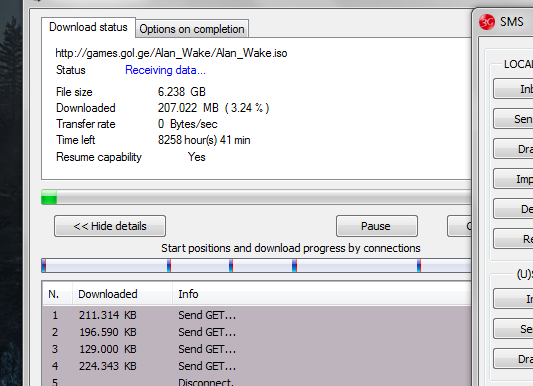Click the SMS window title text
The image size is (533, 386).
pyautogui.click(x=512, y=22)
